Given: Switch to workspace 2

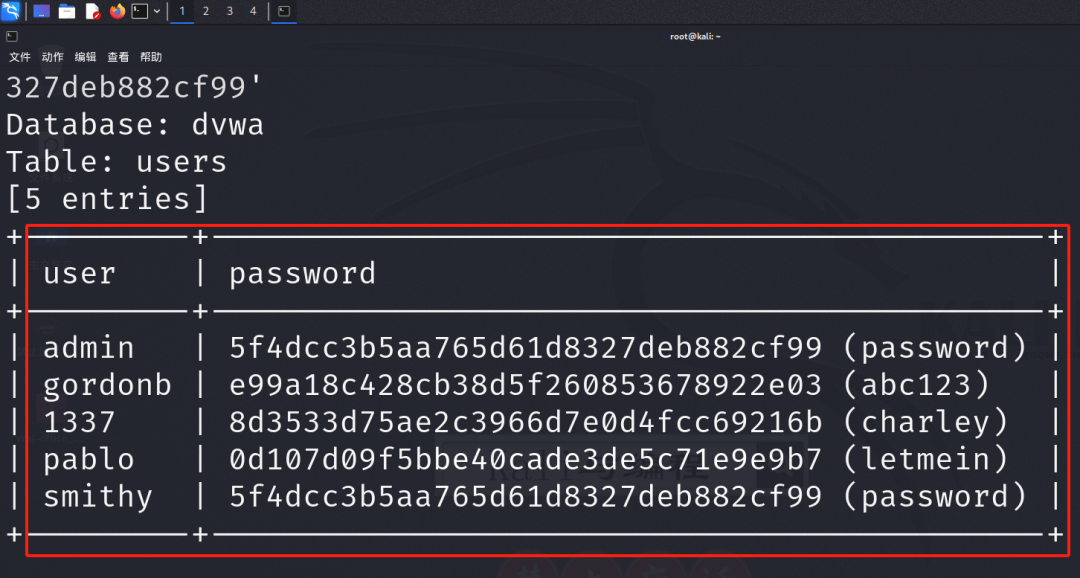Looking at the screenshot, I should [206, 11].
